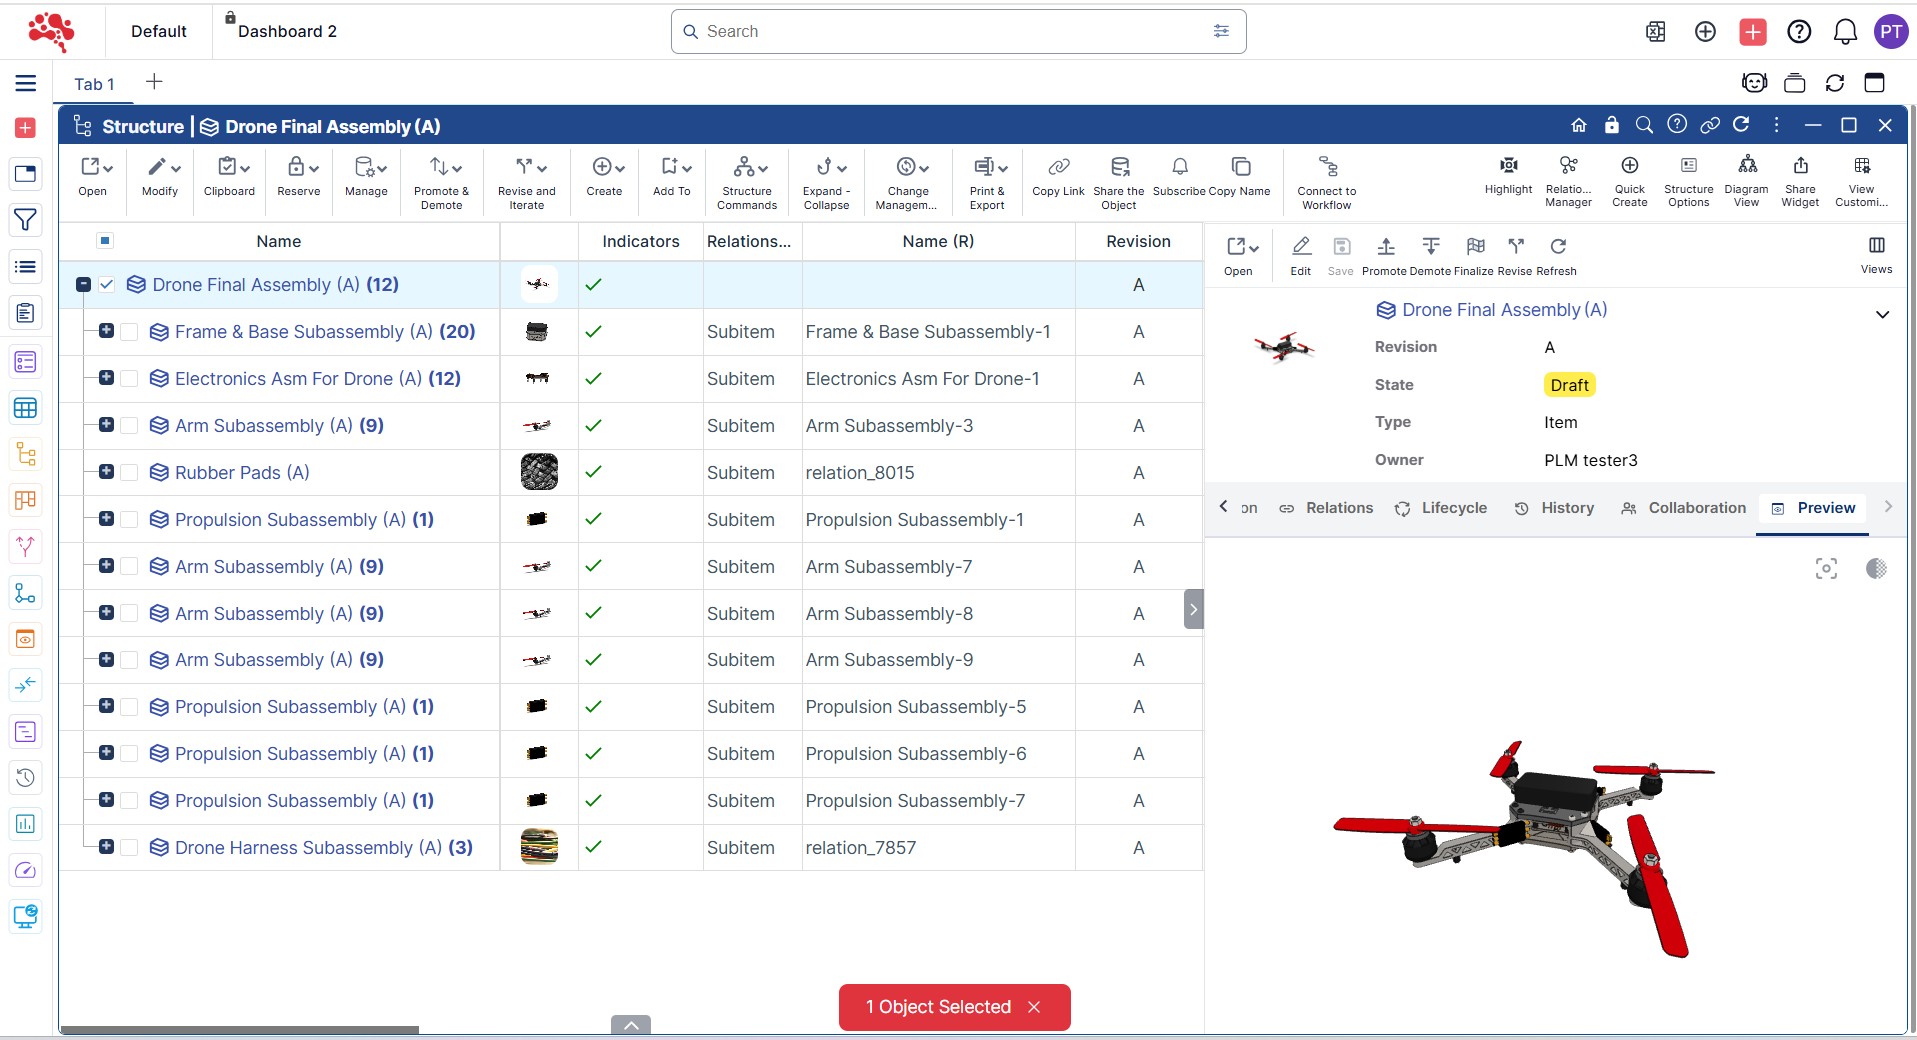Toggle the select-all checkbox in the header
Viewport: 1917px width, 1040px height.
point(105,241)
